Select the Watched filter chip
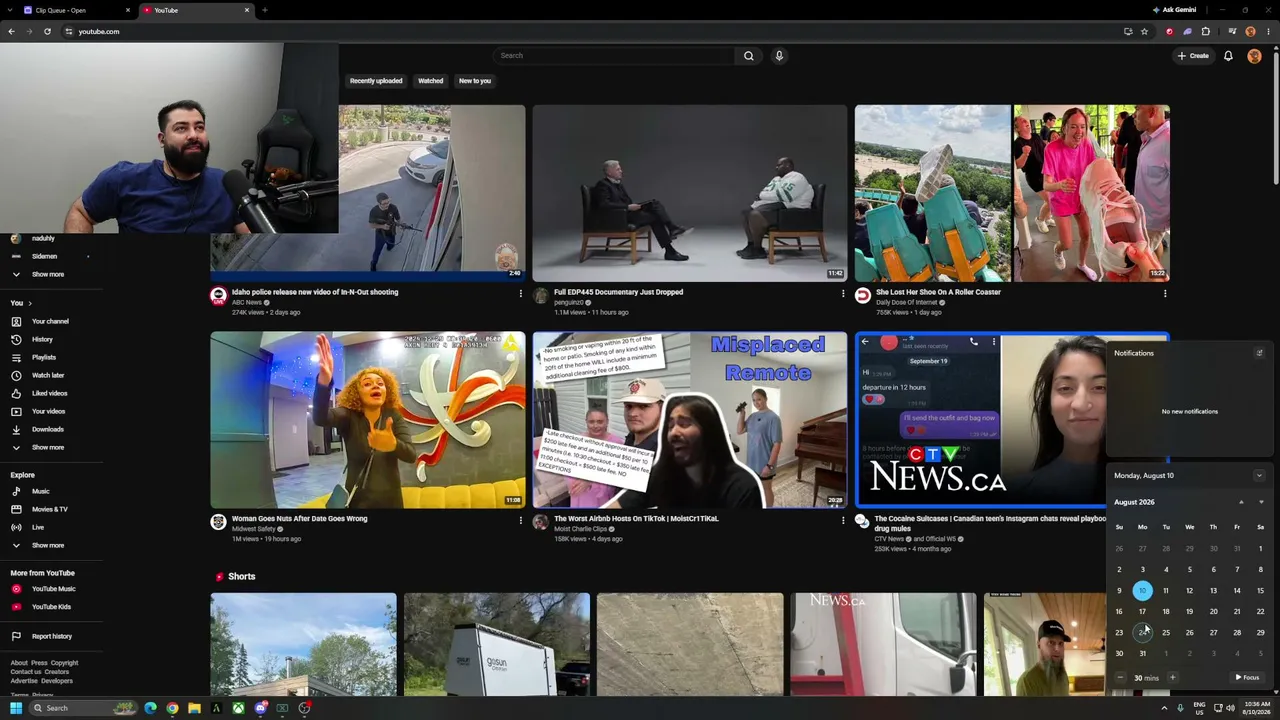 [x=431, y=81]
